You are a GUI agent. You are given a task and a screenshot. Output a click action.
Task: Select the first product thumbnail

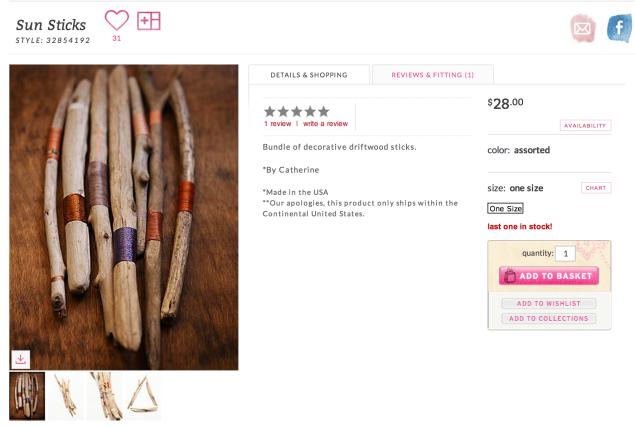point(27,396)
